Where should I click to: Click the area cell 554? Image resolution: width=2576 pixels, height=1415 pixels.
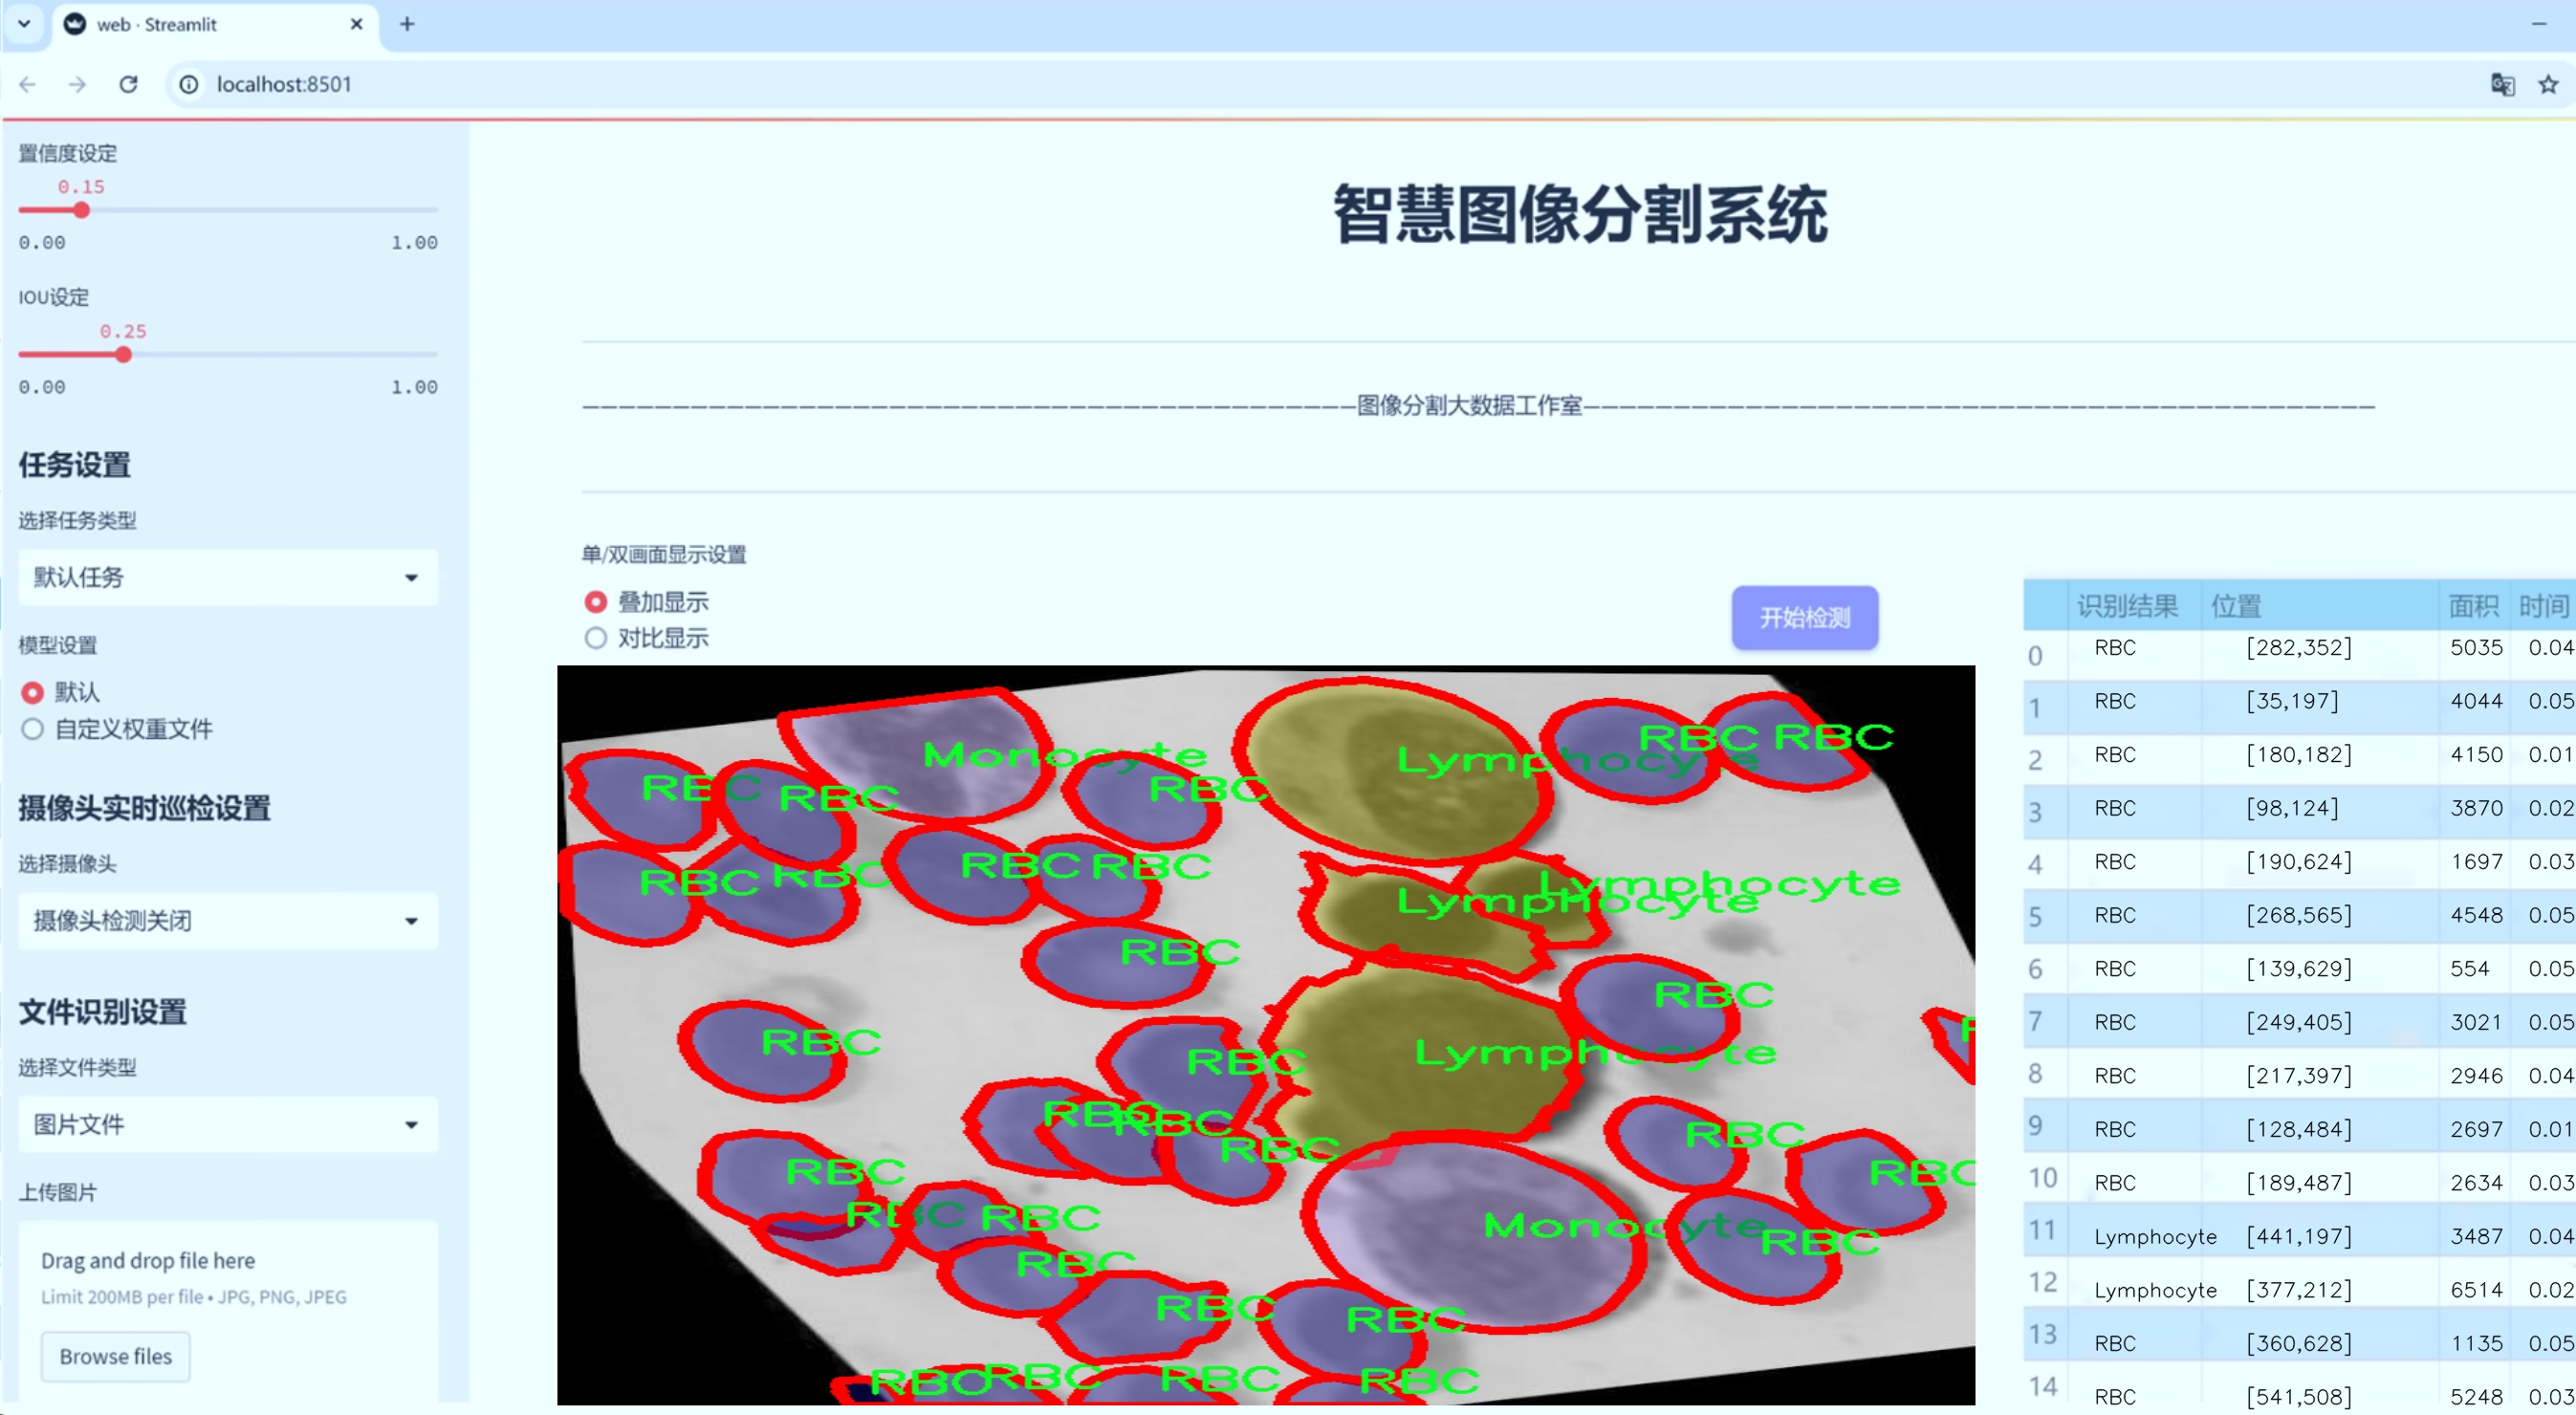click(x=2469, y=969)
